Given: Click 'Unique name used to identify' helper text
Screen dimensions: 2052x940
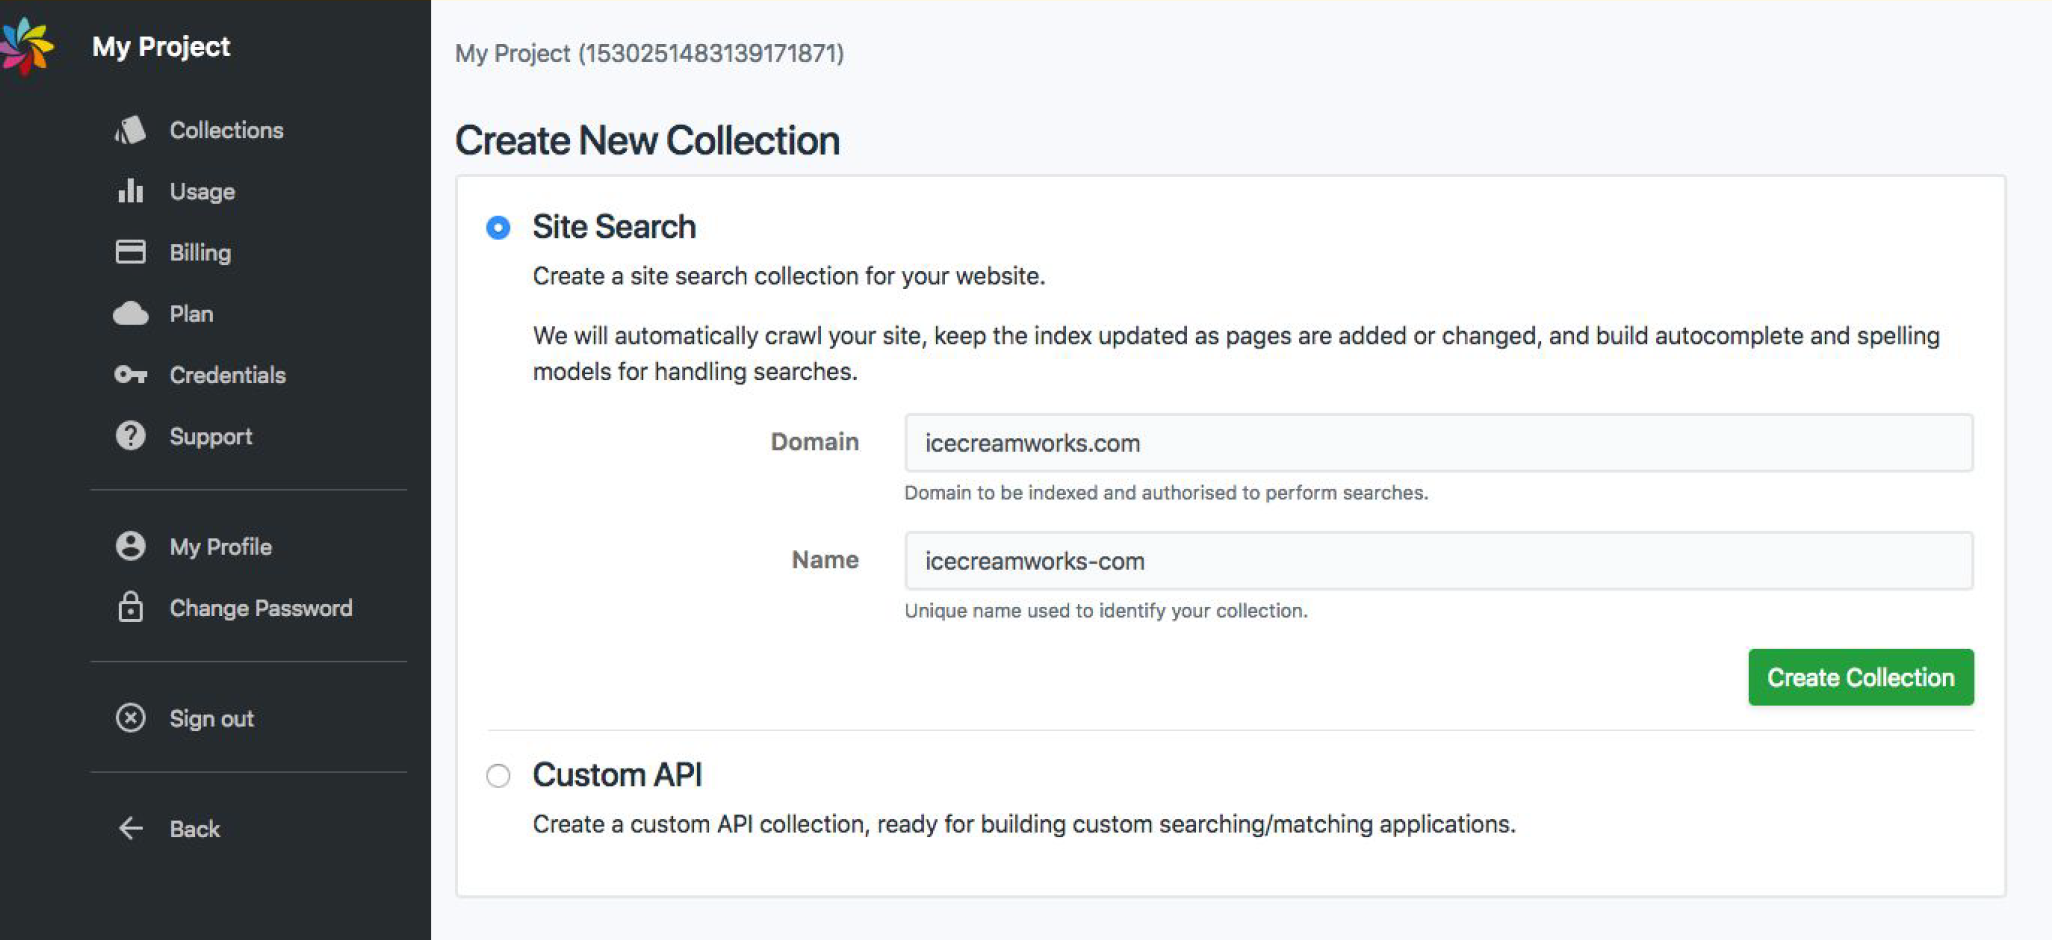Looking at the screenshot, I should 1106,611.
